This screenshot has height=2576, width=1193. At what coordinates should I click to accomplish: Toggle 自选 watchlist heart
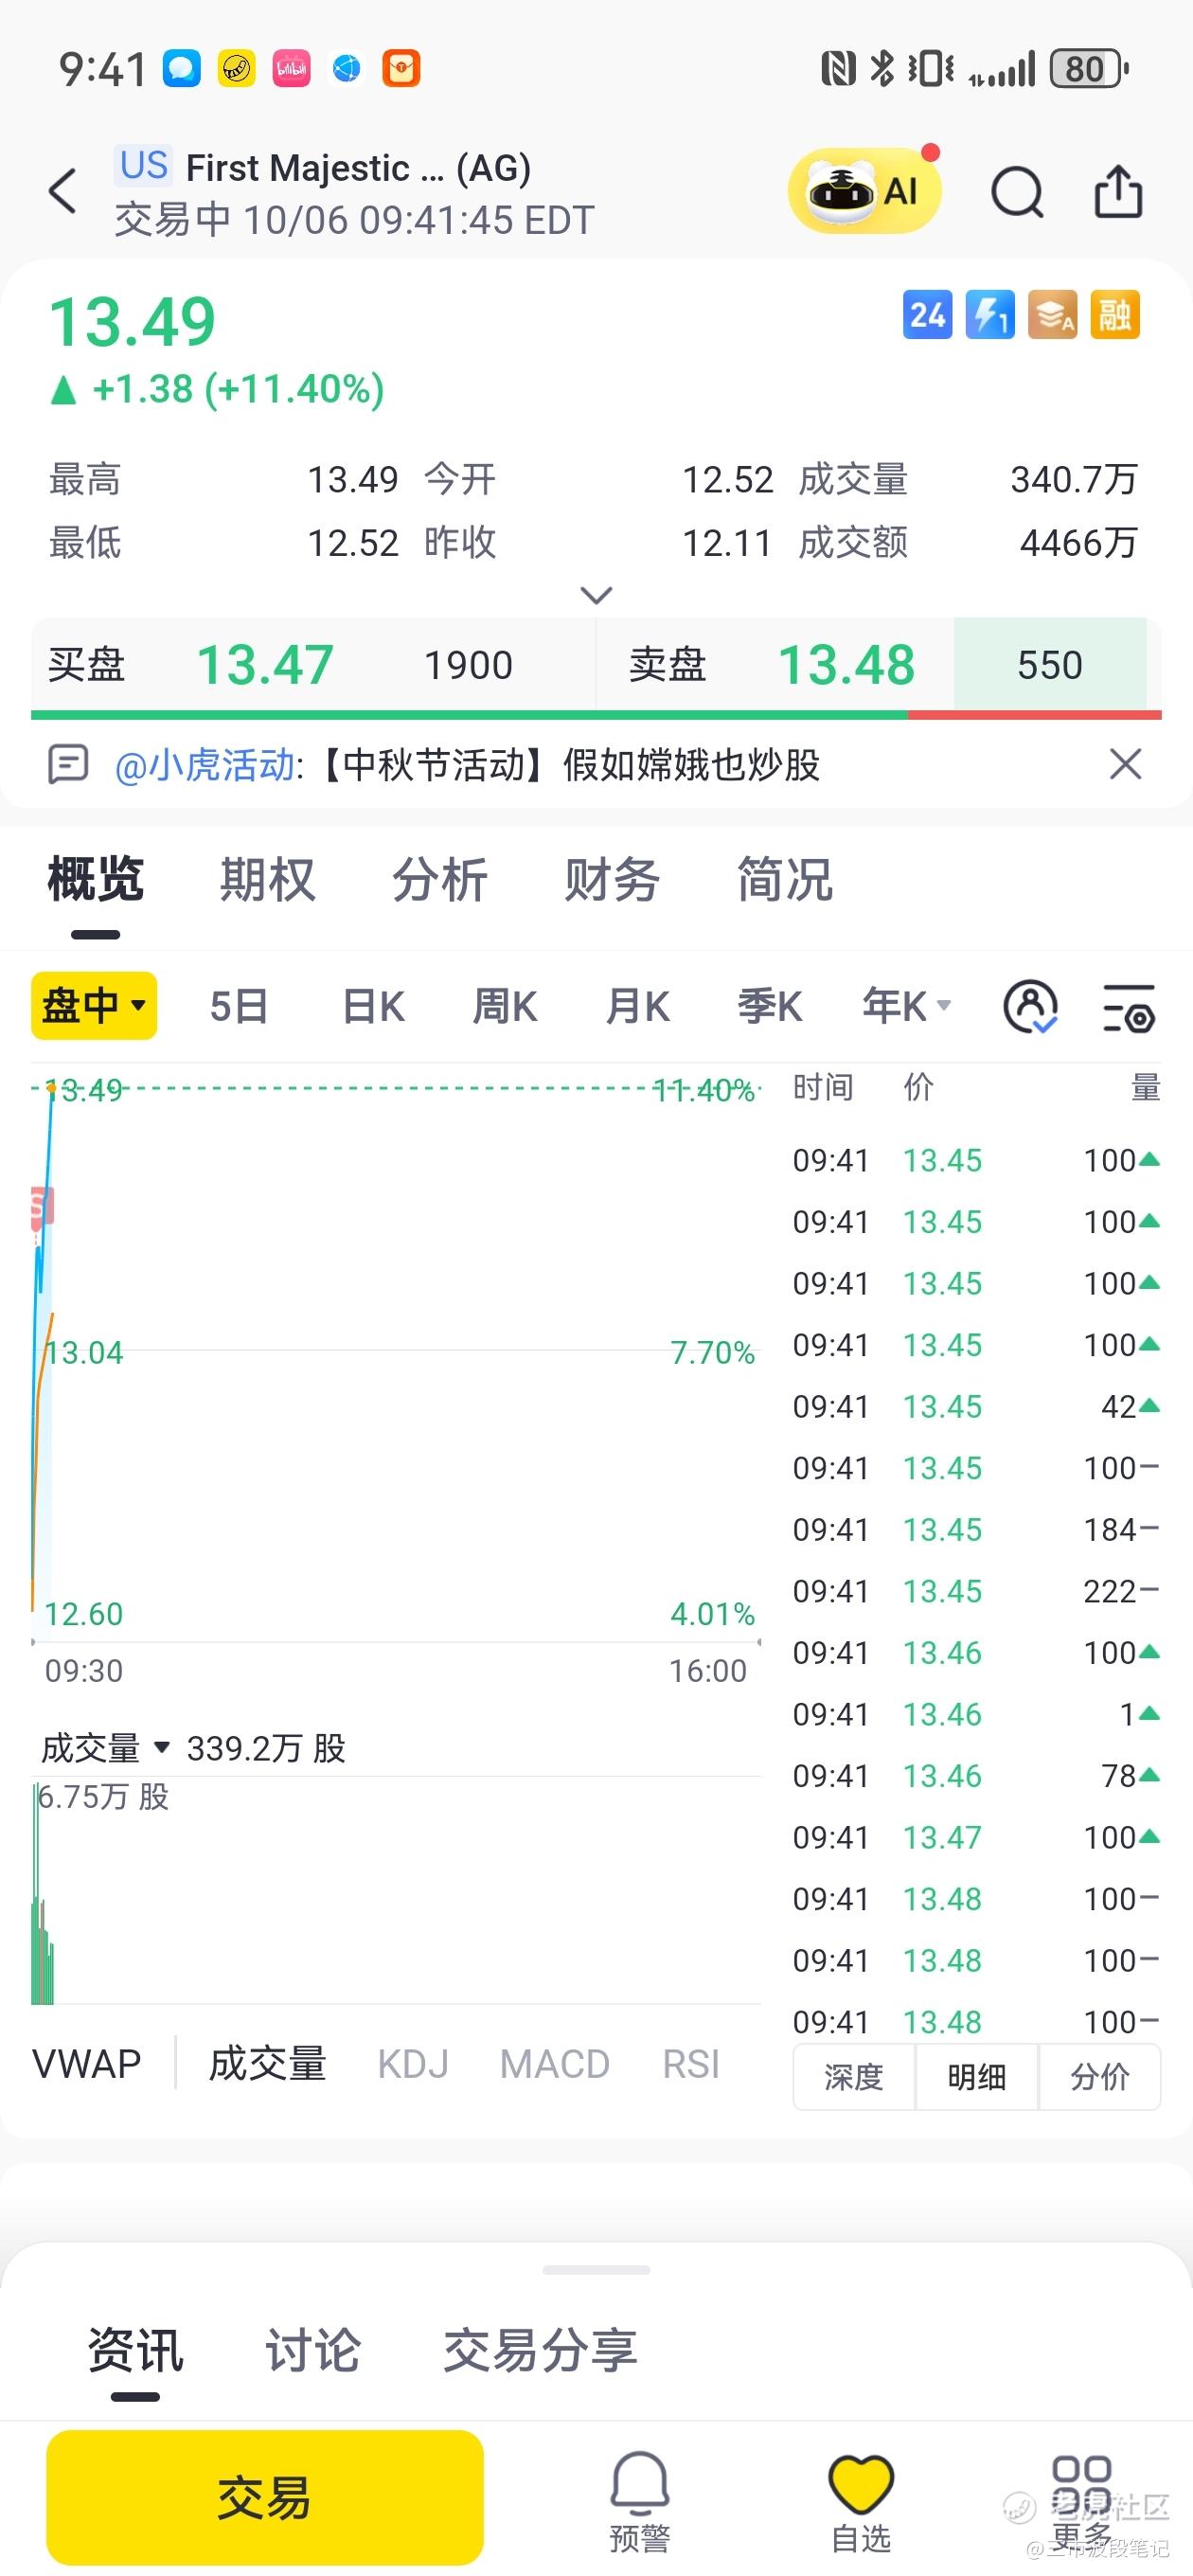click(861, 2501)
